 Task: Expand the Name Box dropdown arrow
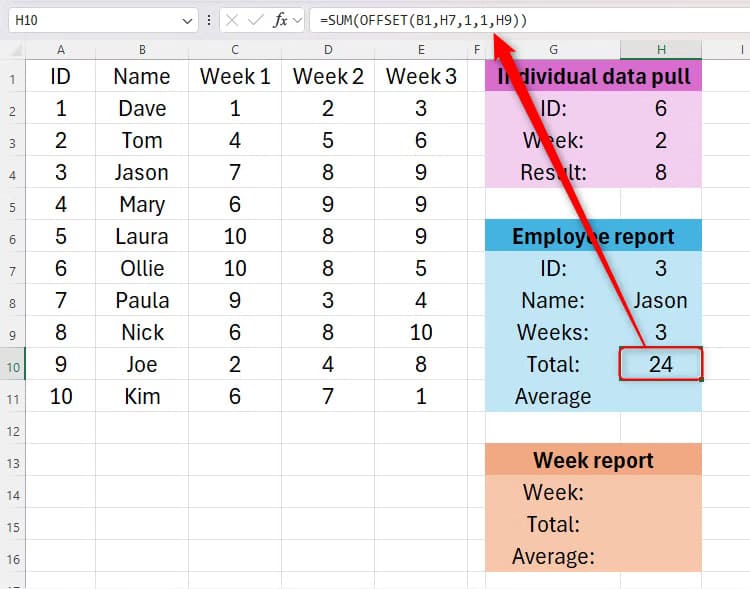187,21
